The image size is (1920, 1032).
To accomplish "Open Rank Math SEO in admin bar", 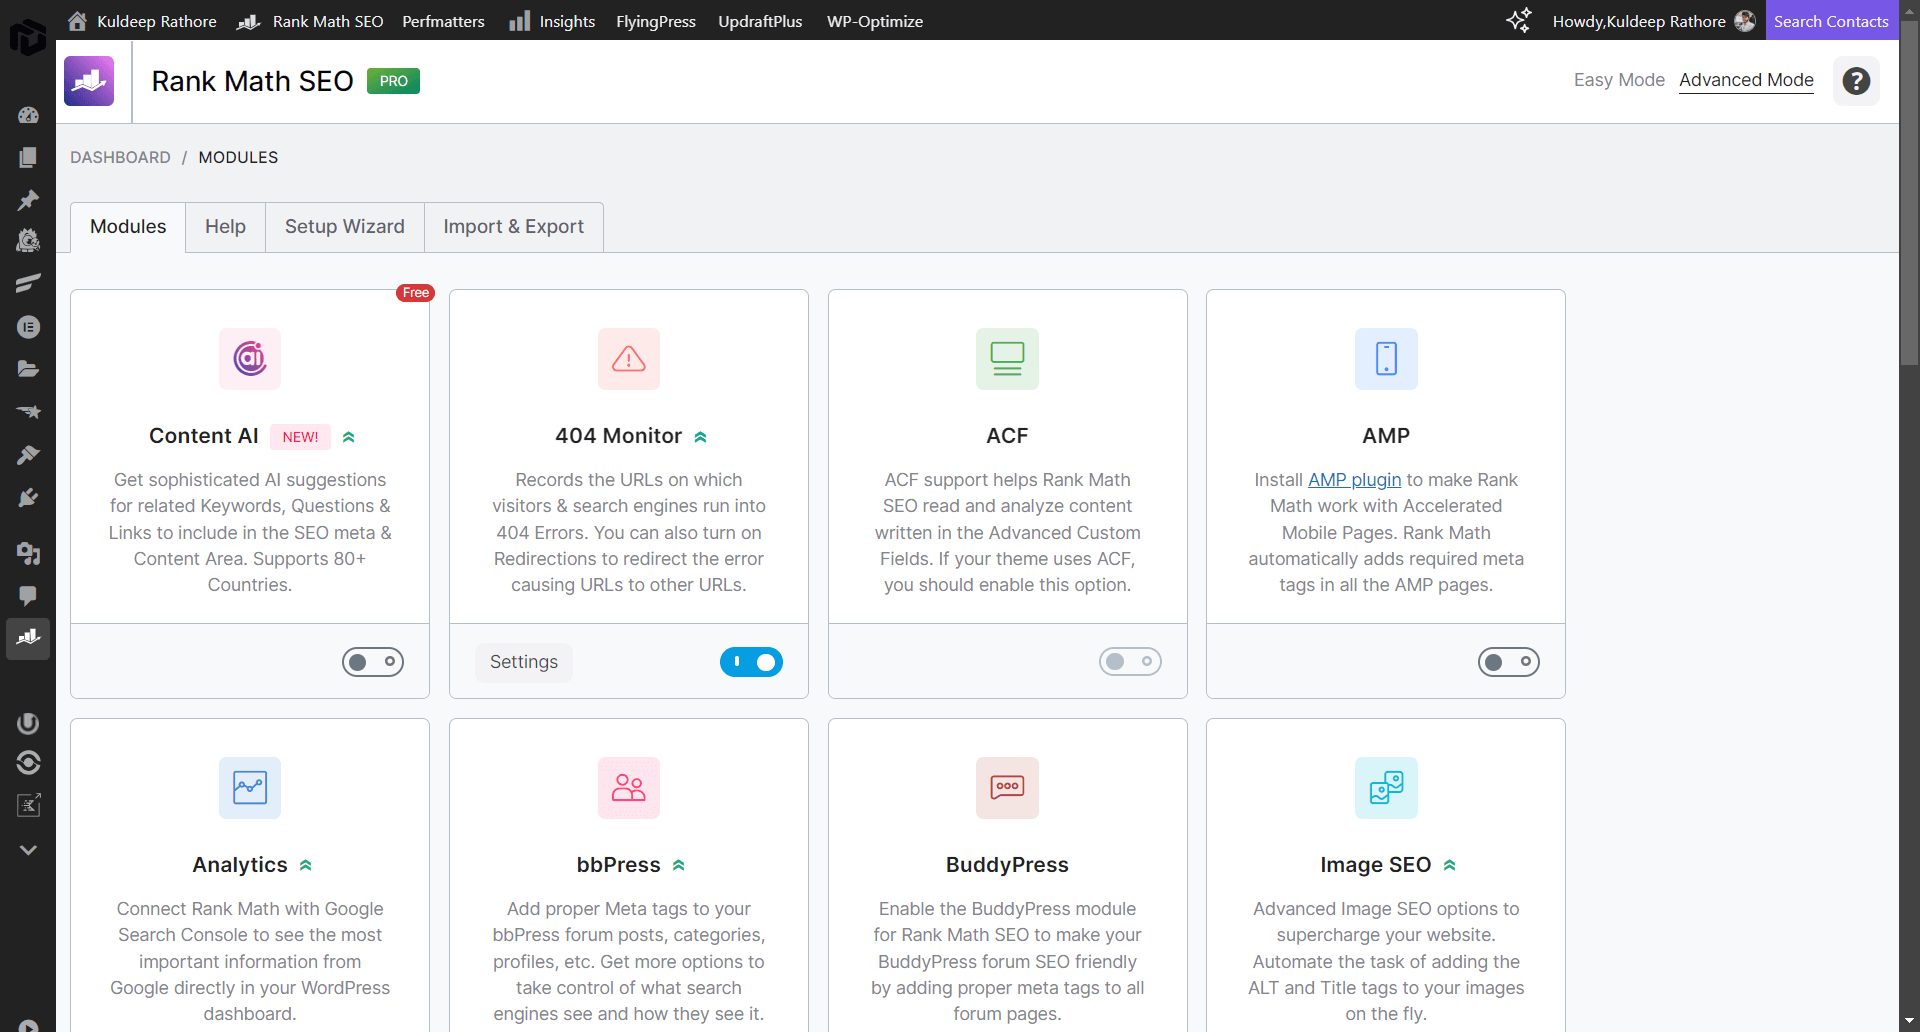I will [x=310, y=21].
